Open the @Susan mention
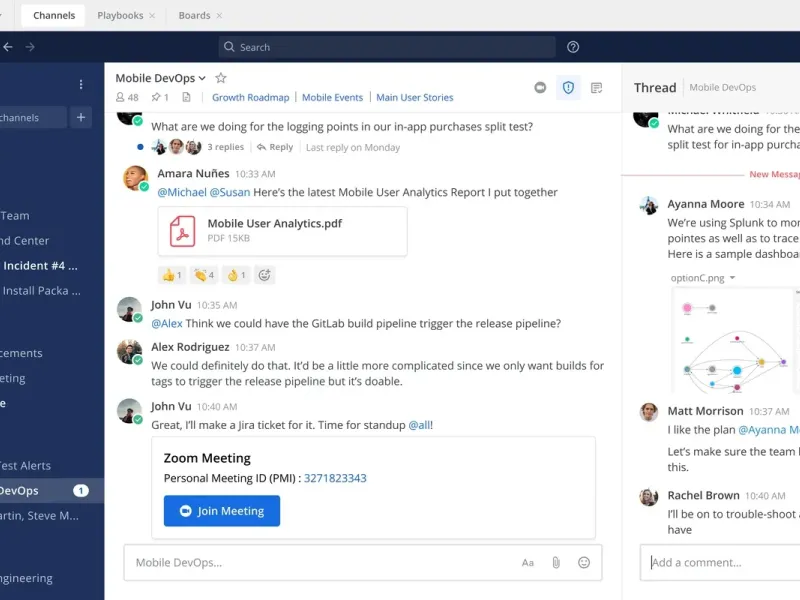 pos(230,192)
